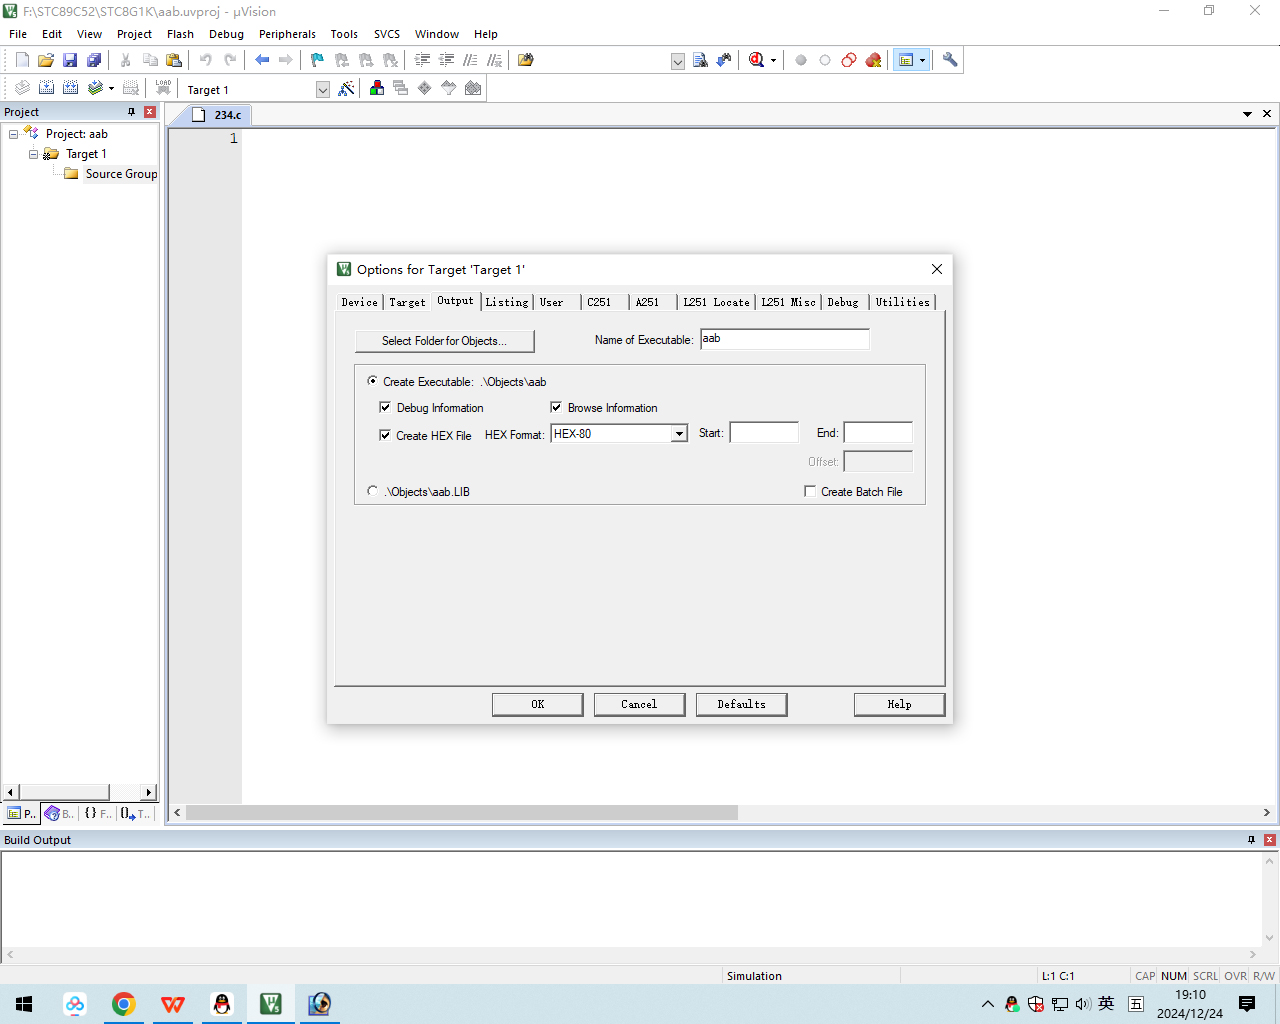Click the Comment selection icon
Viewport: 1280px width, 1024px height.
[x=471, y=60]
